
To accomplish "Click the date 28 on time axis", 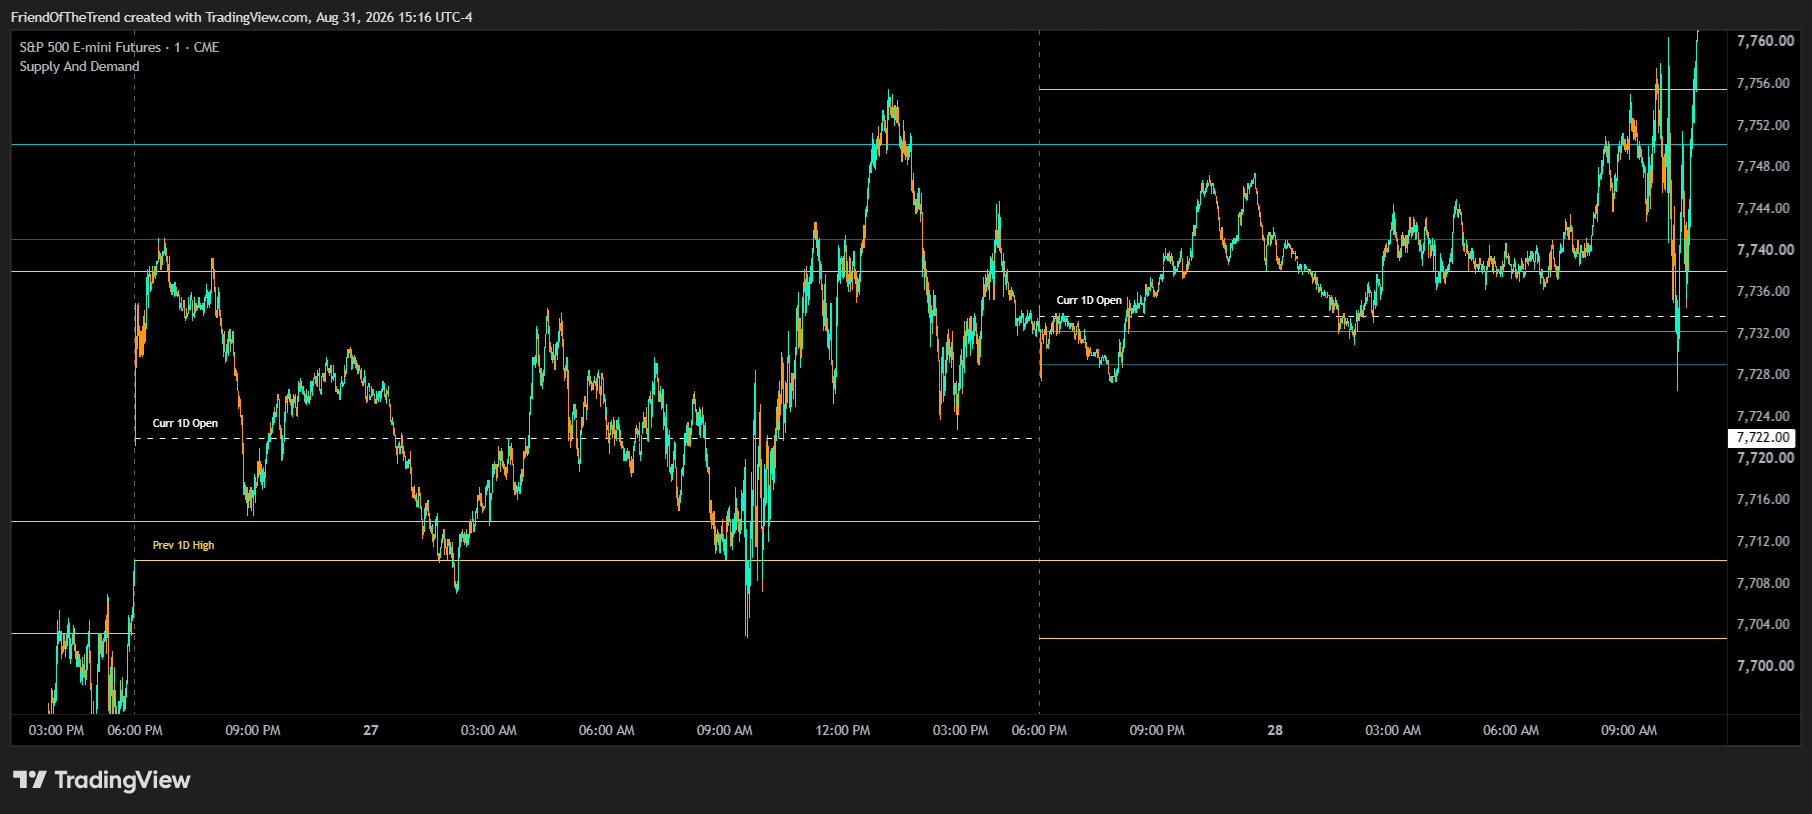I will (x=1275, y=730).
